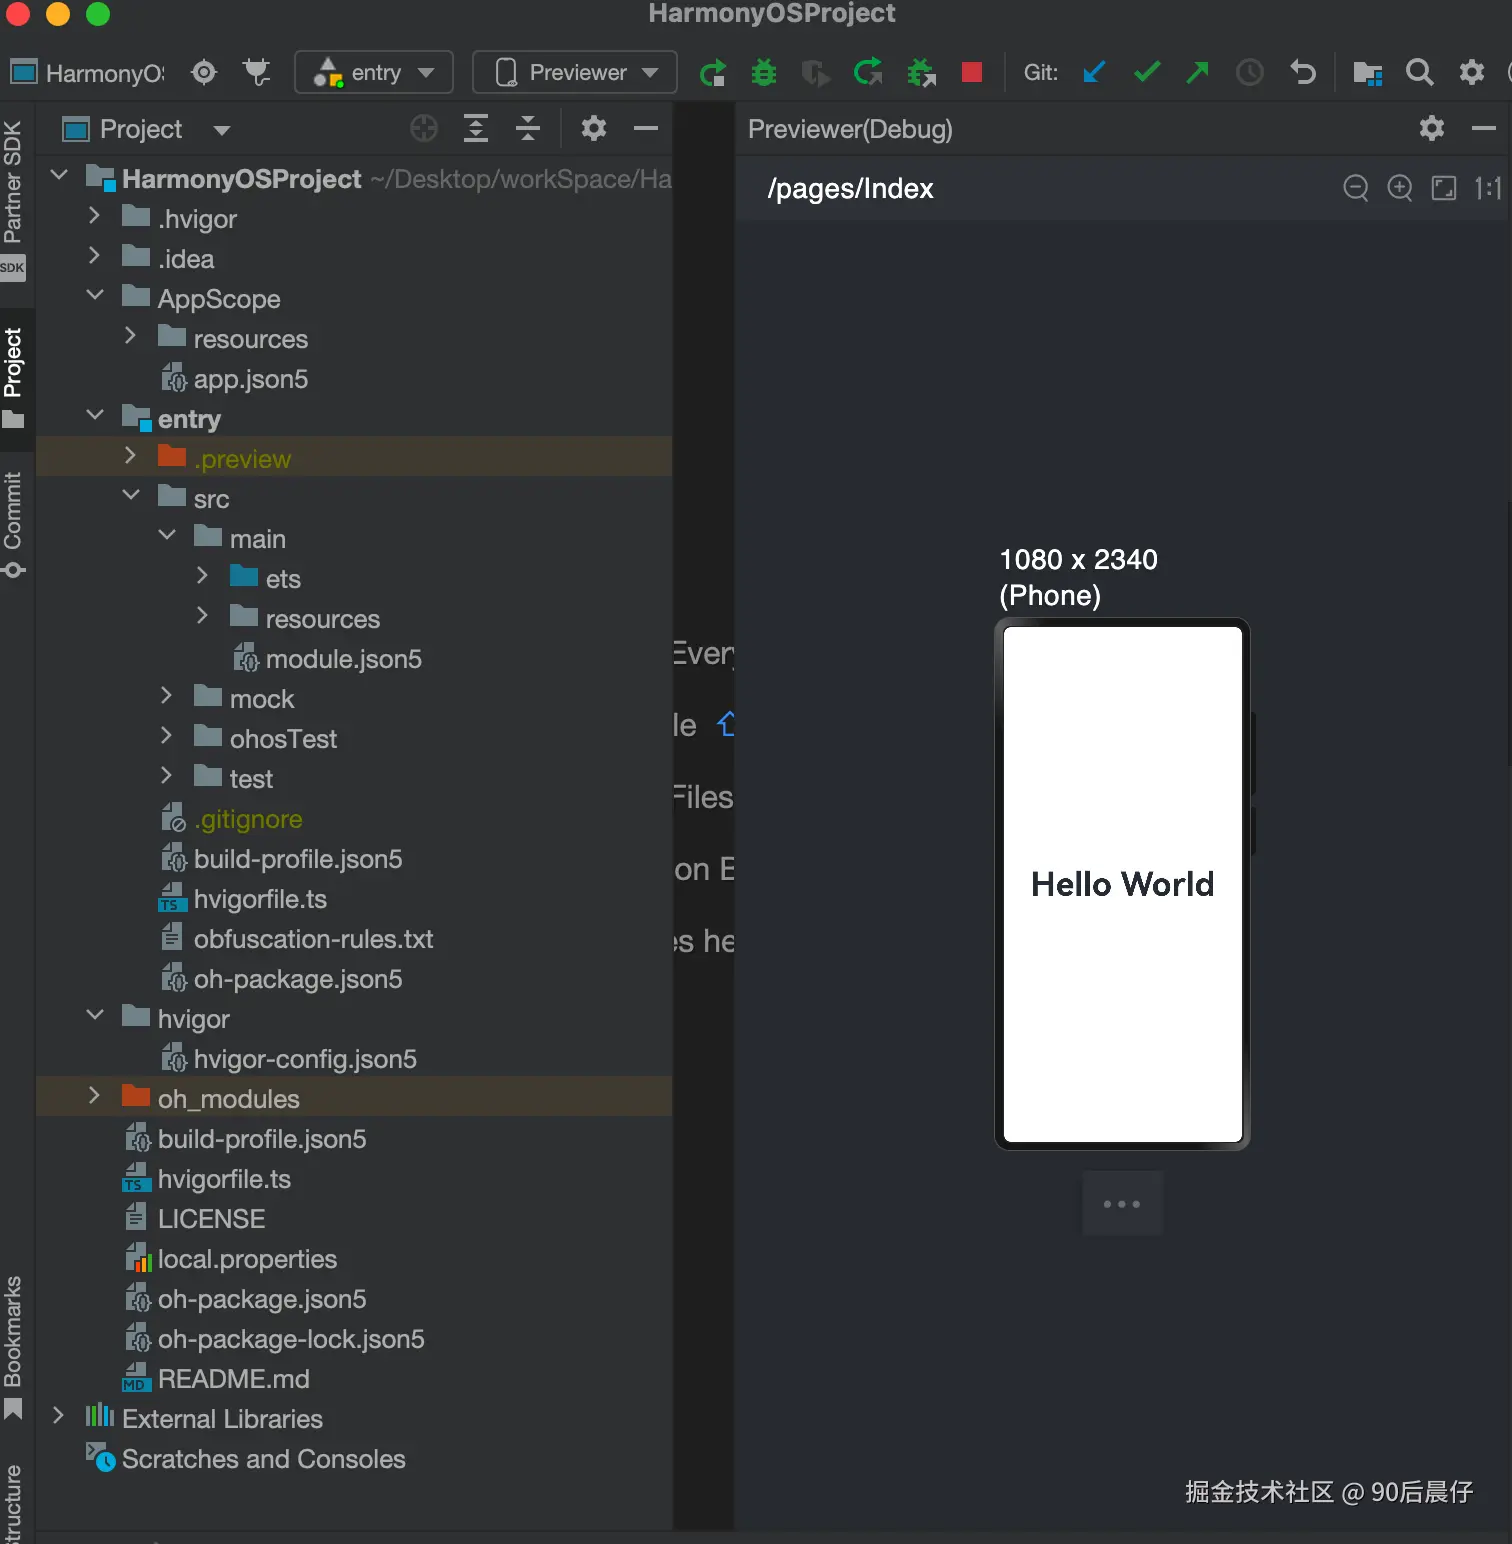Select app.json5 file
Image resolution: width=1512 pixels, height=1544 pixels.
(x=234, y=379)
